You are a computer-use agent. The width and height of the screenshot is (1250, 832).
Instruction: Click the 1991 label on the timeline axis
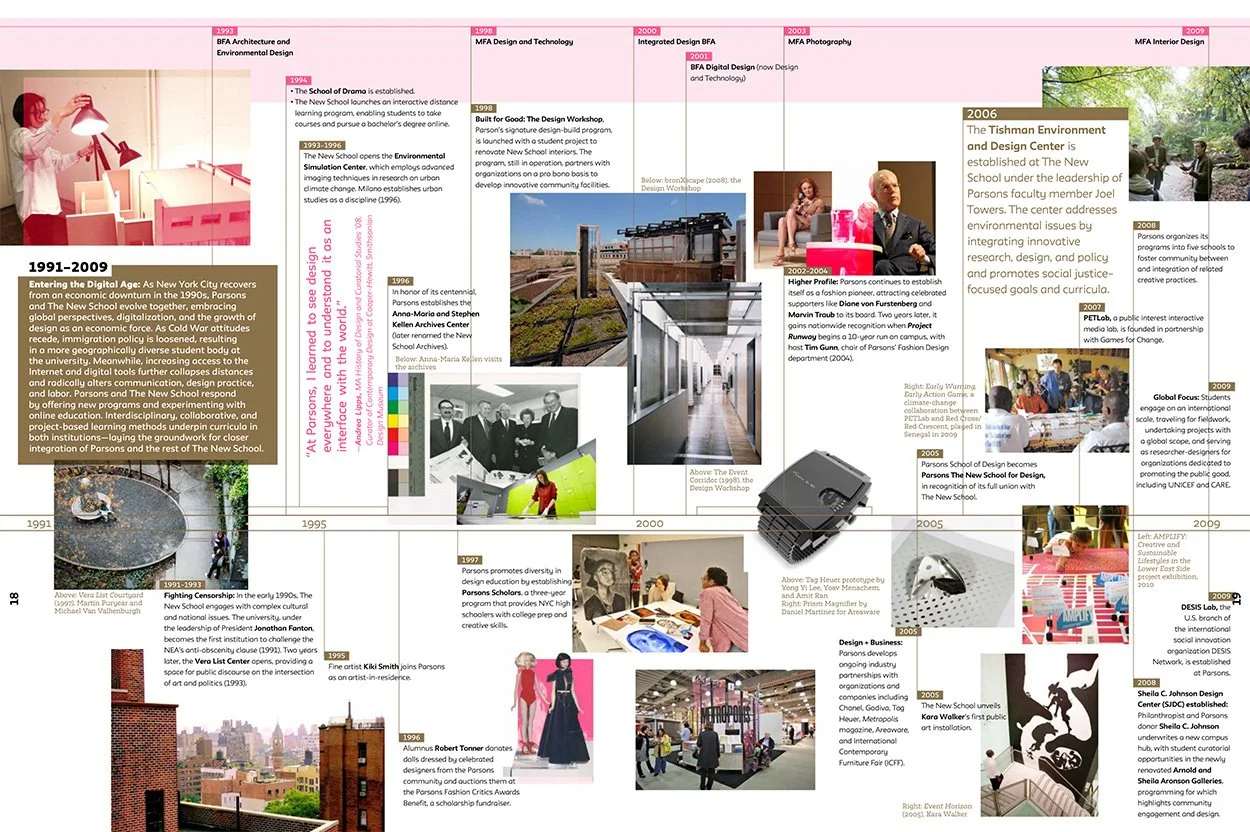coord(39,524)
